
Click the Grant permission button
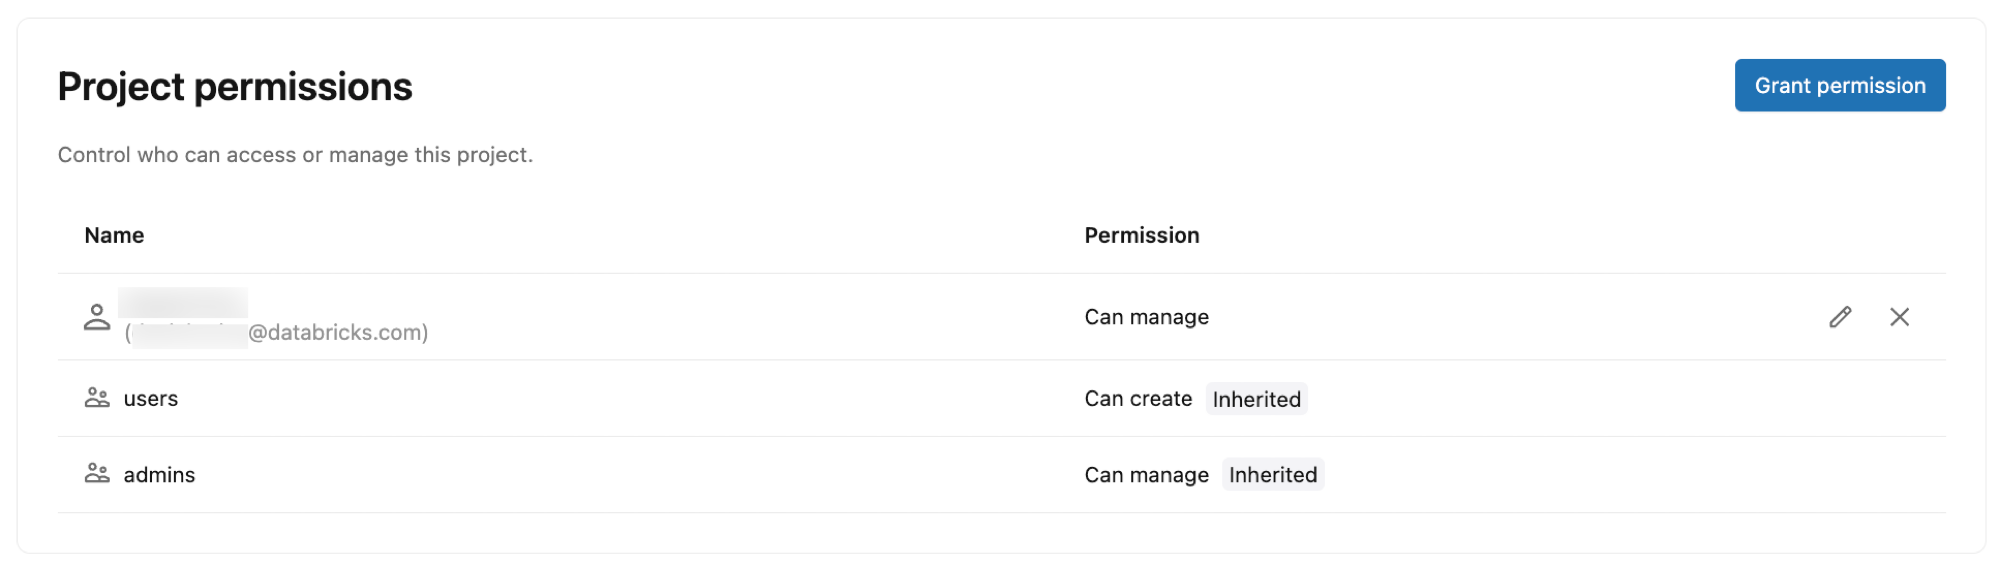click(1839, 86)
